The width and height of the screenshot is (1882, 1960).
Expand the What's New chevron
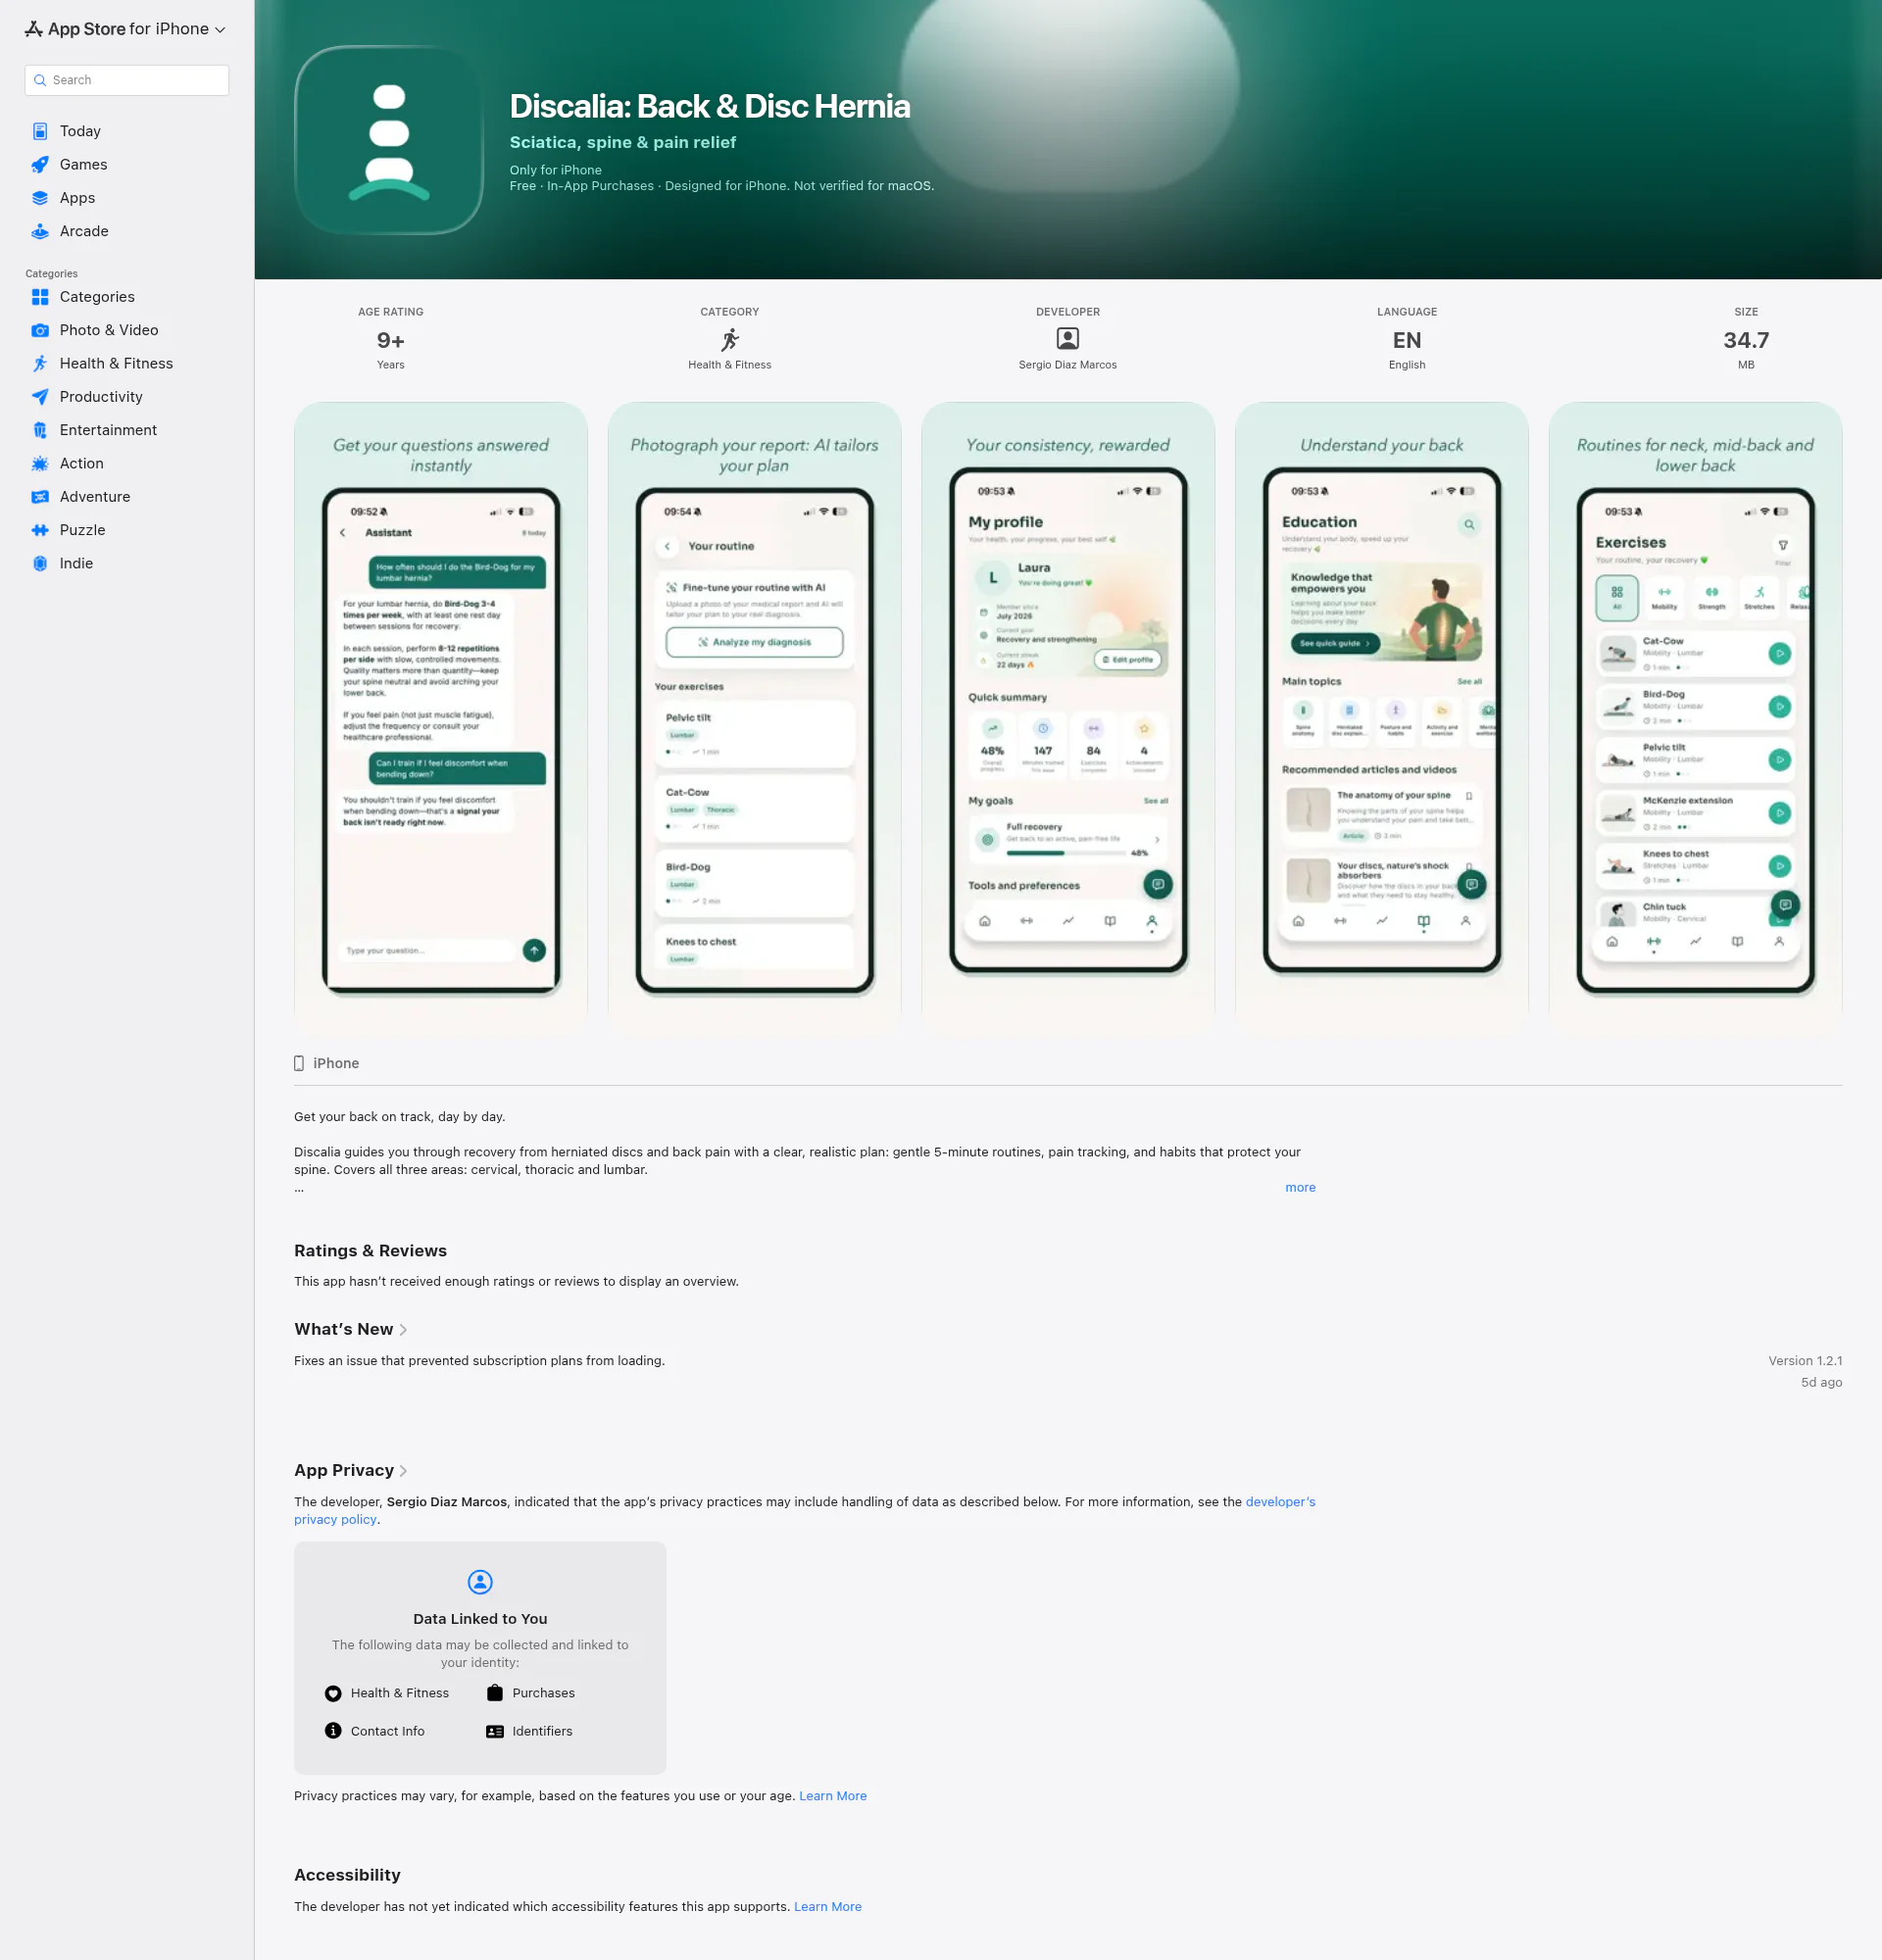[403, 1329]
